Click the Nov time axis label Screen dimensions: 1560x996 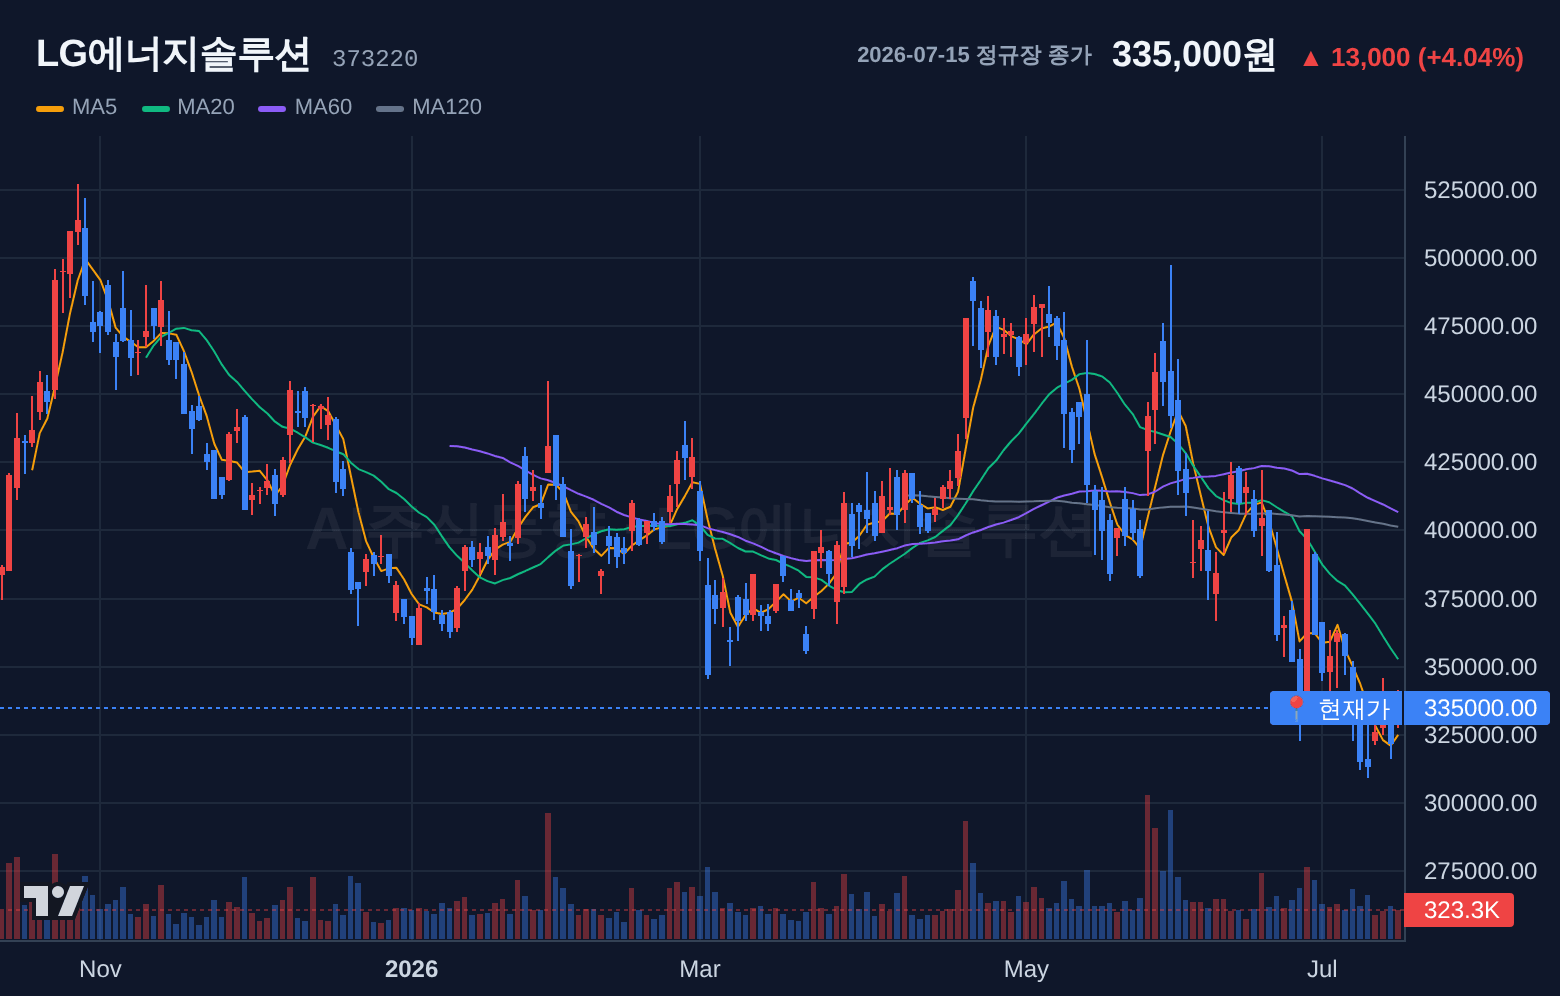coord(100,969)
